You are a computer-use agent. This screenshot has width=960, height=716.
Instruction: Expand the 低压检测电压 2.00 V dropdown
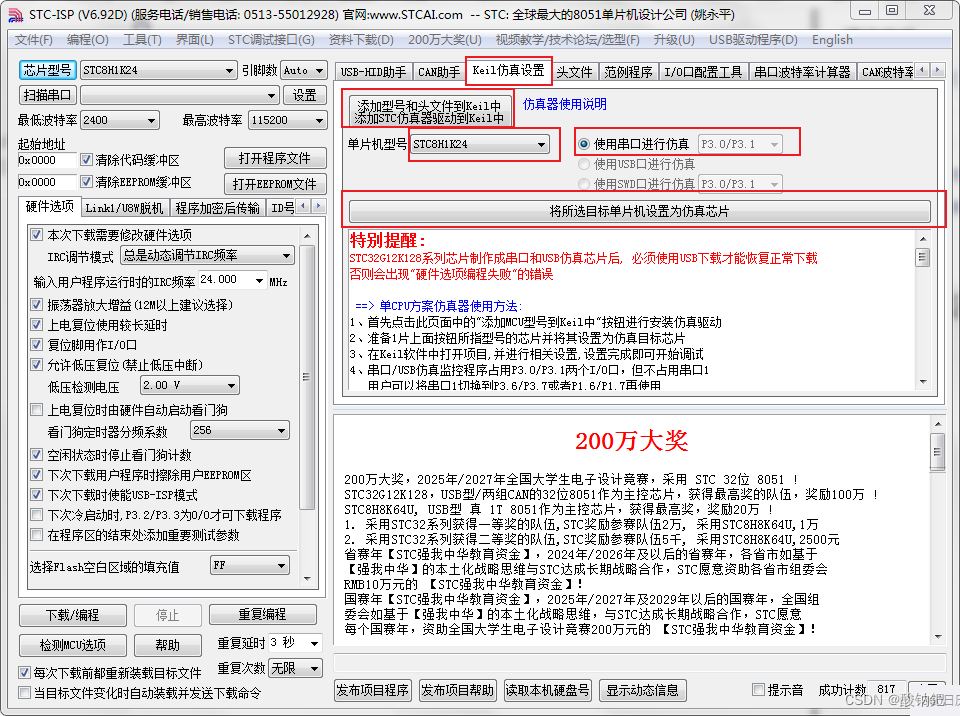coord(231,386)
